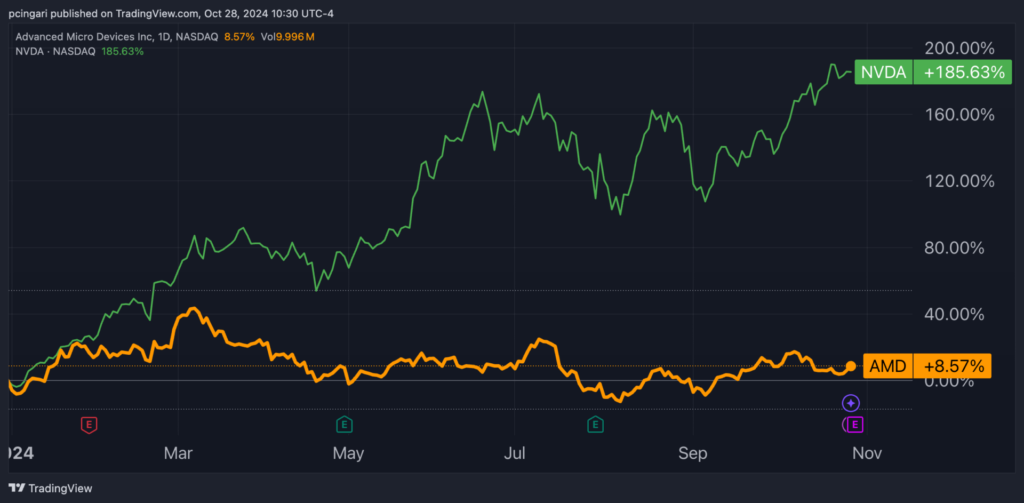Click the purple circular event marker
This screenshot has width=1024, height=503.
pyautogui.click(x=850, y=403)
